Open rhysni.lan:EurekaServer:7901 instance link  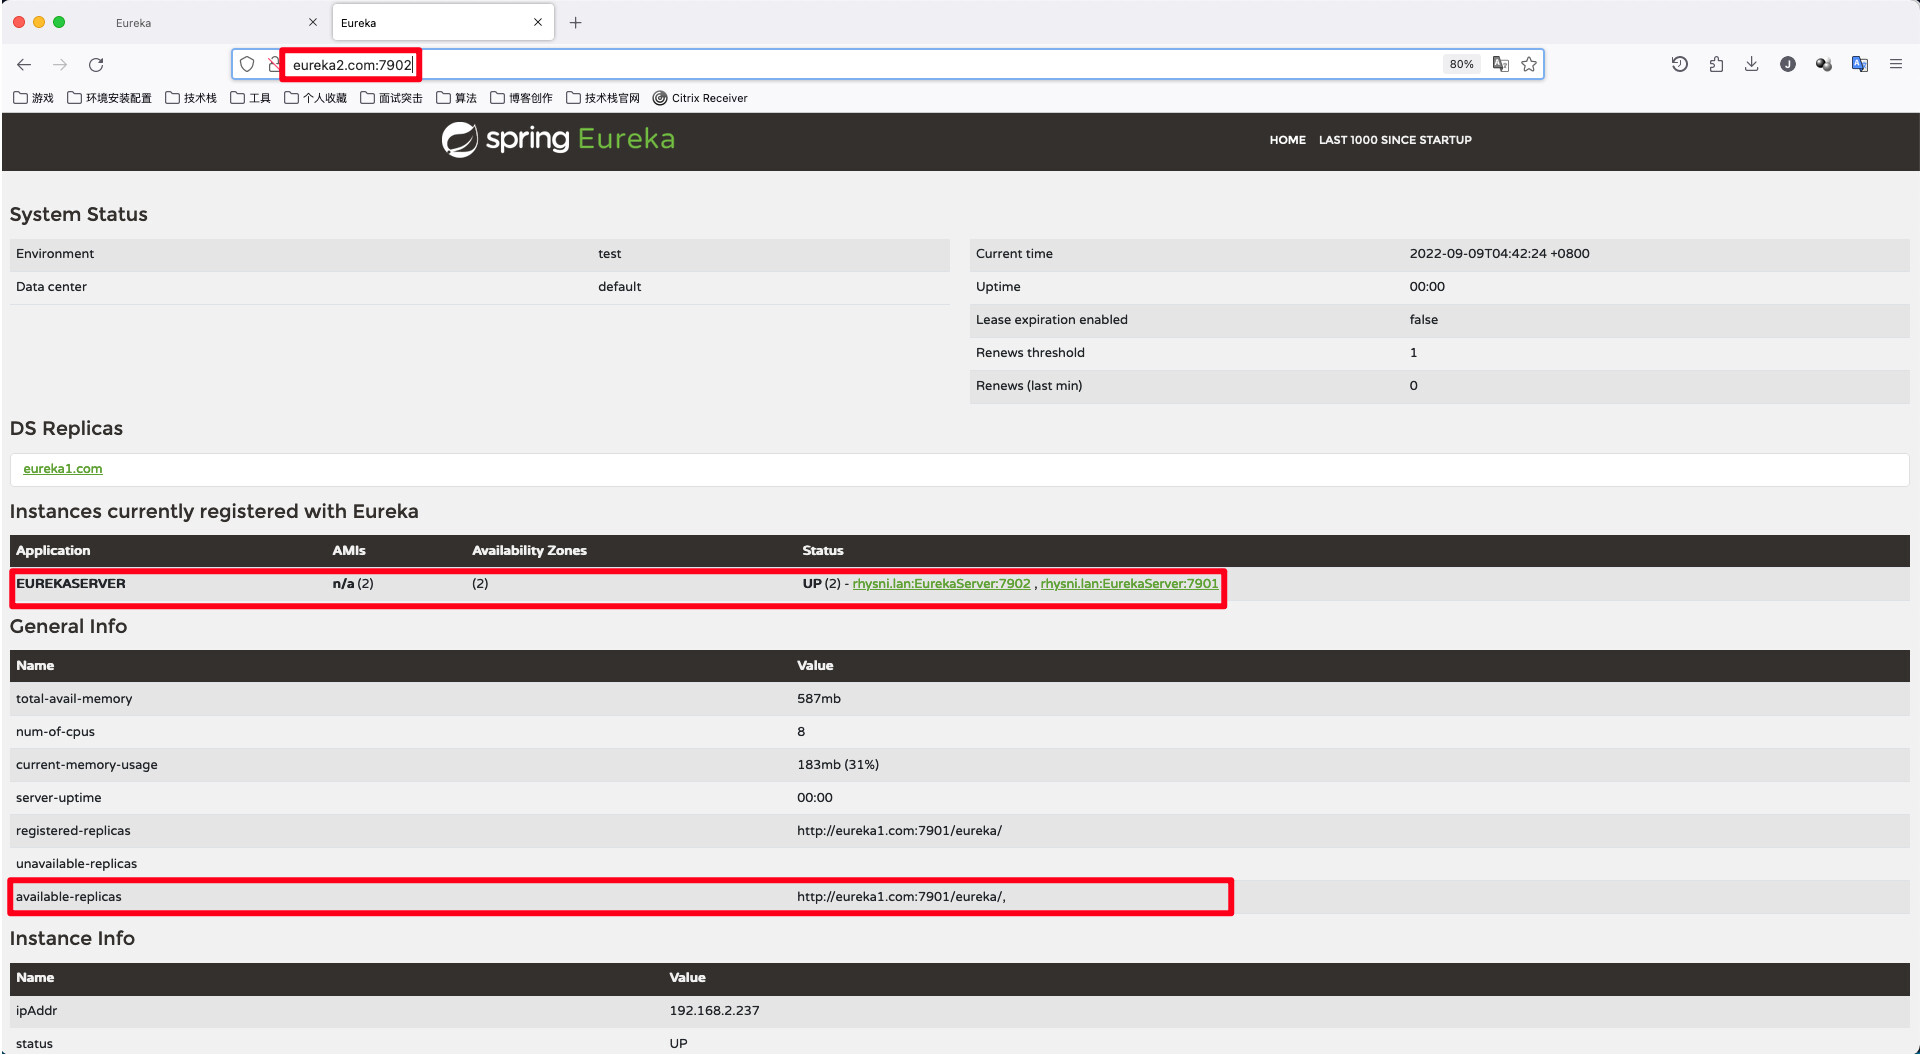click(x=1129, y=584)
